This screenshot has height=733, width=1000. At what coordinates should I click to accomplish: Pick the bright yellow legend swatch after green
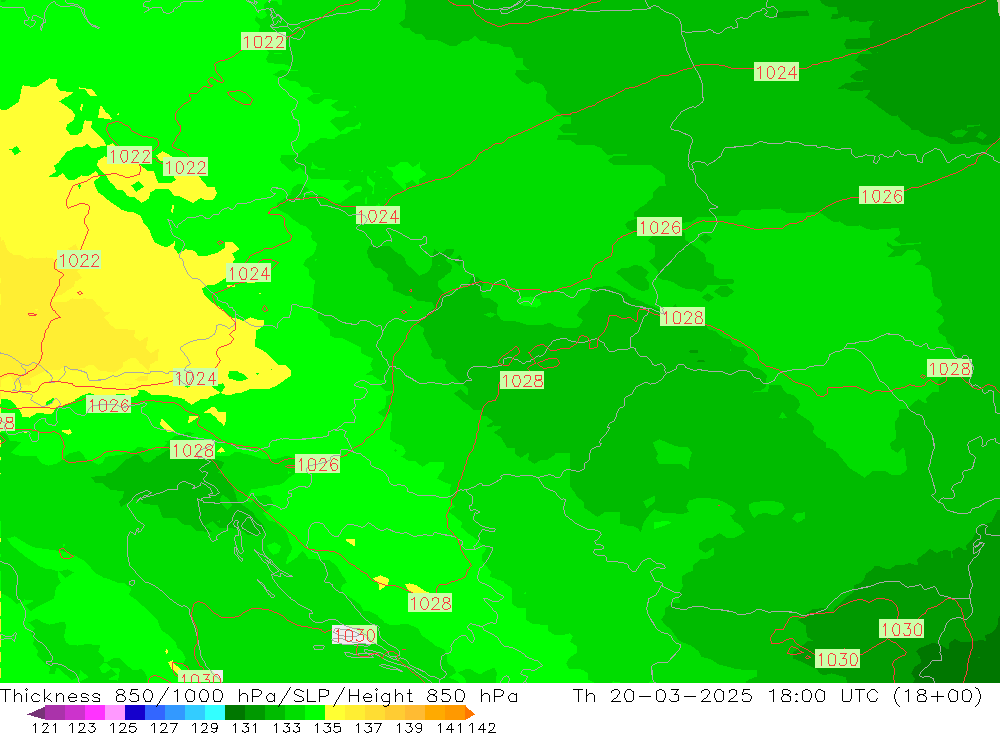click(x=335, y=712)
